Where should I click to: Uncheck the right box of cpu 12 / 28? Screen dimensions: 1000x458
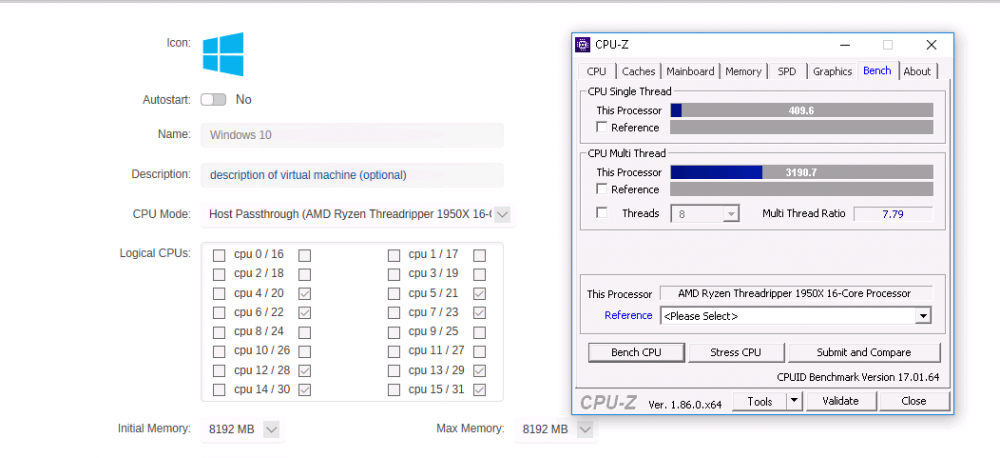point(305,371)
